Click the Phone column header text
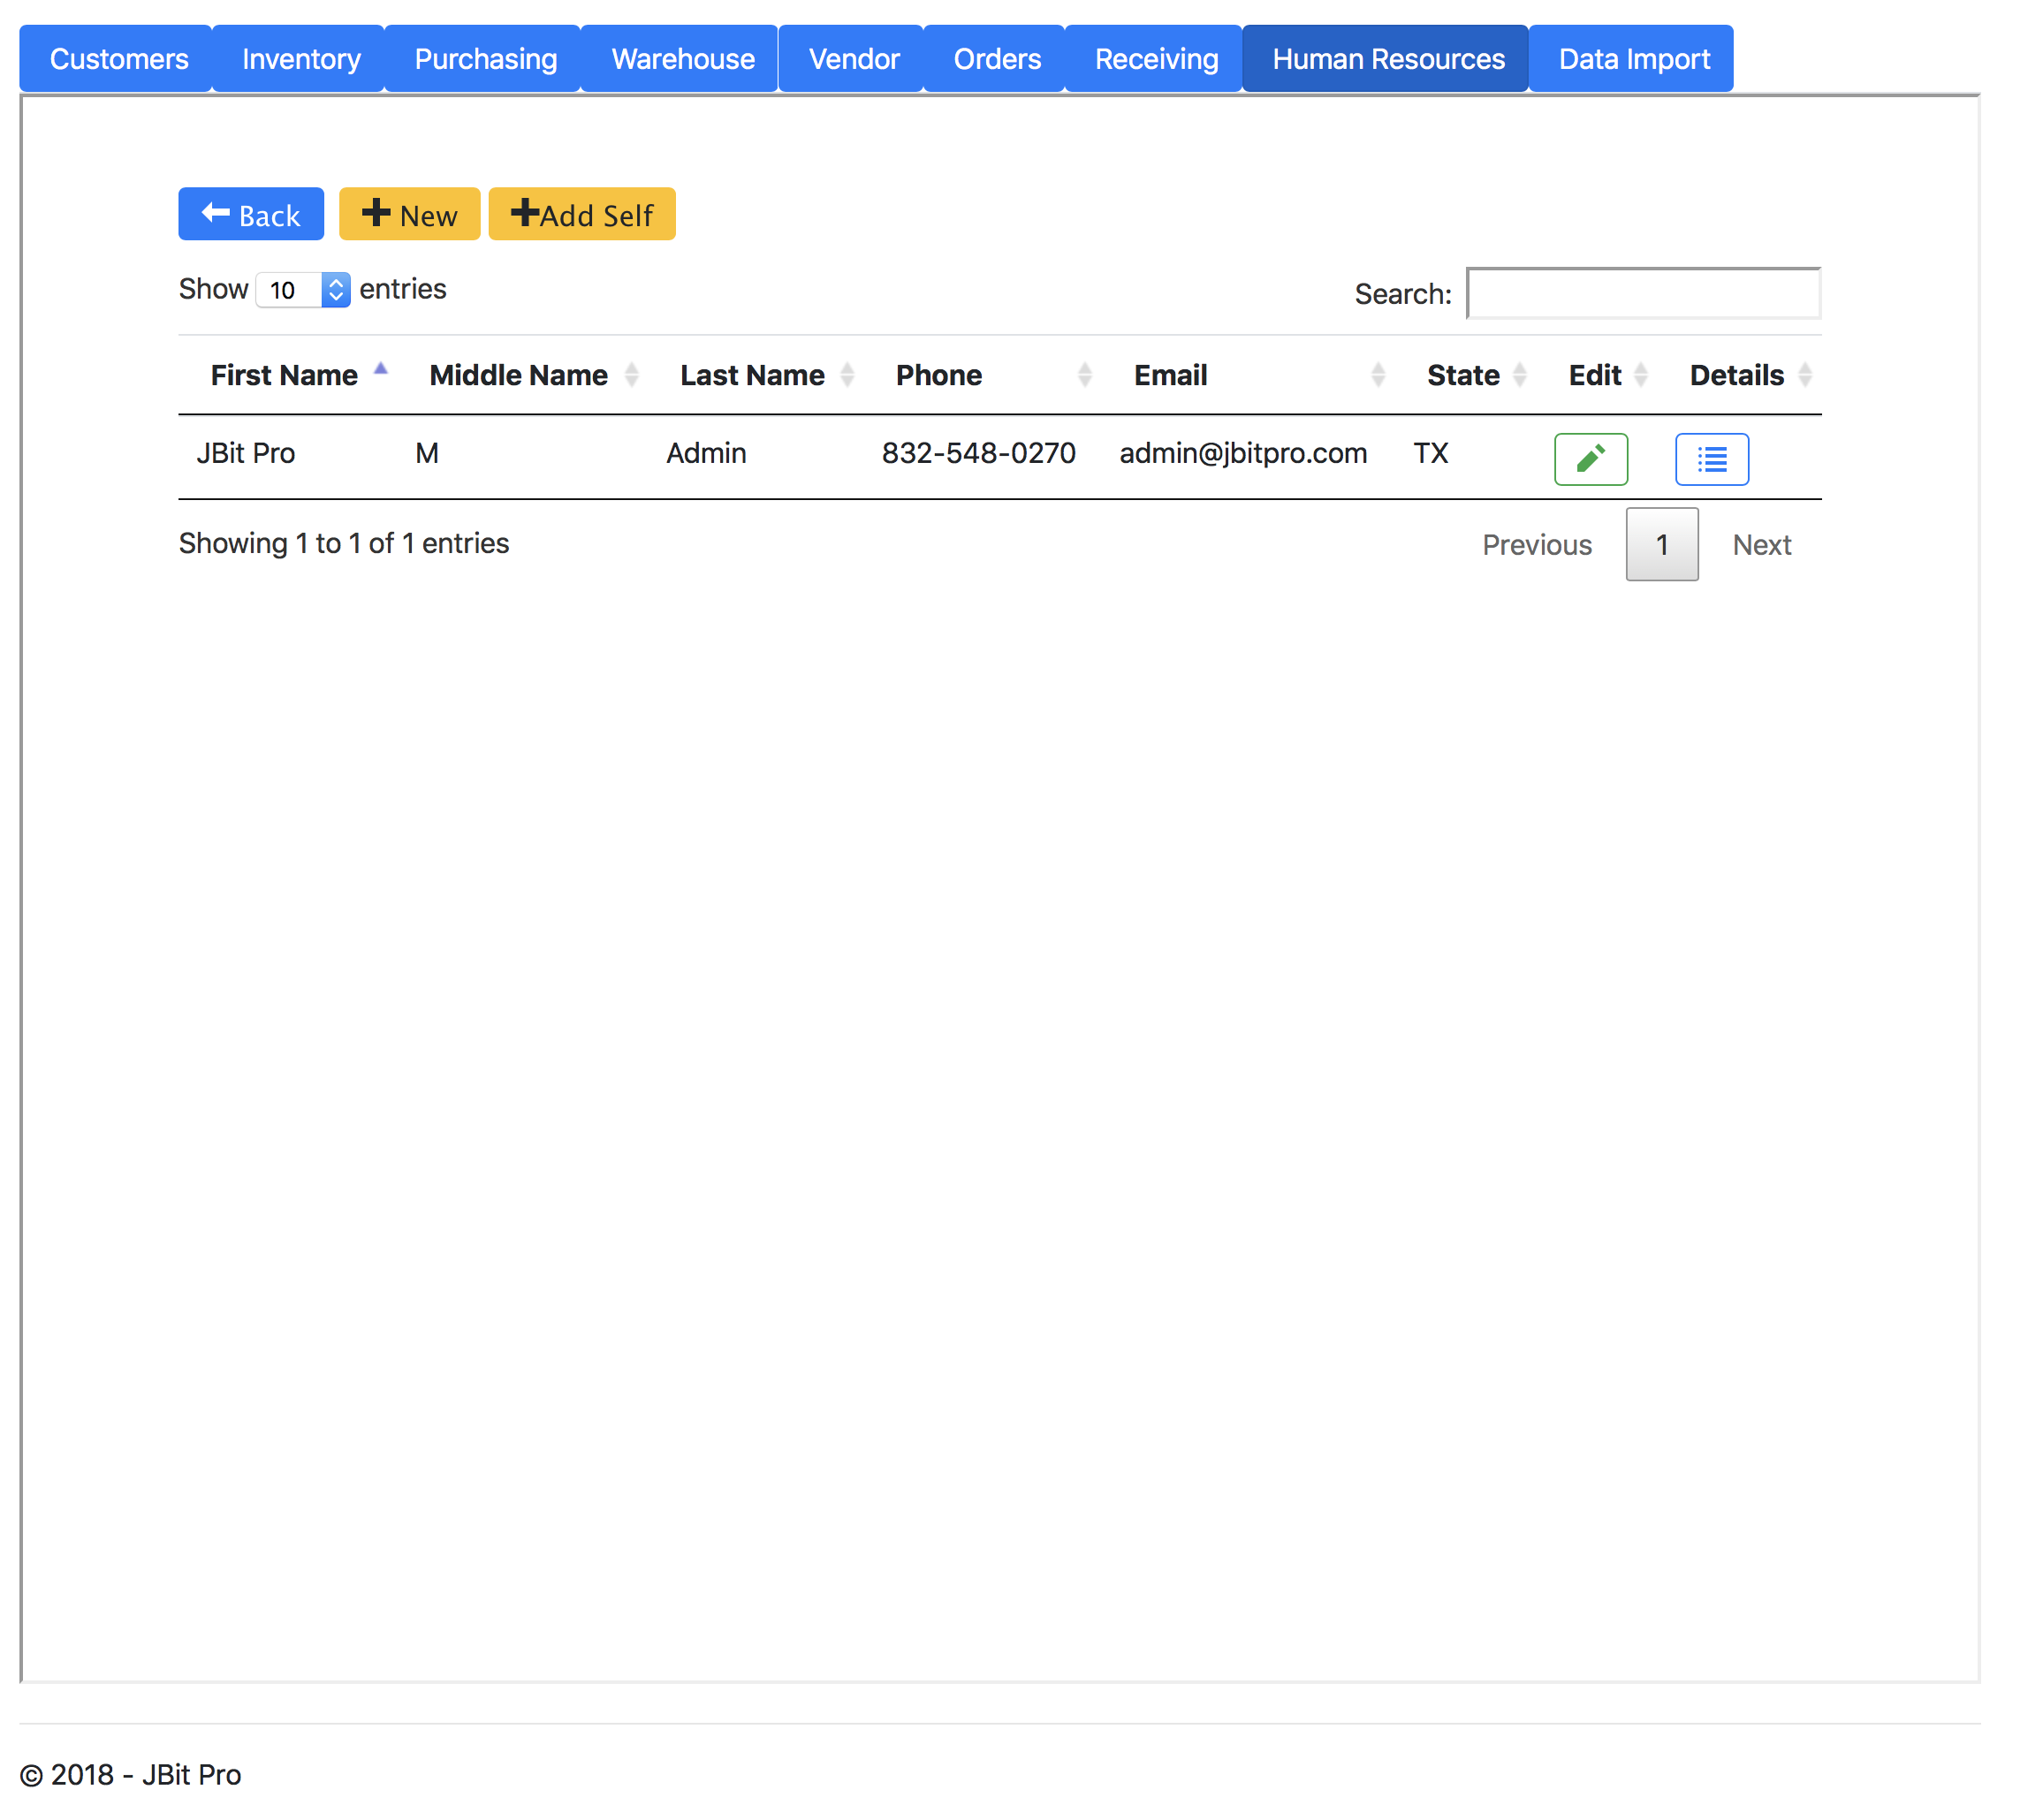The height and width of the screenshot is (1820, 2043). click(938, 375)
